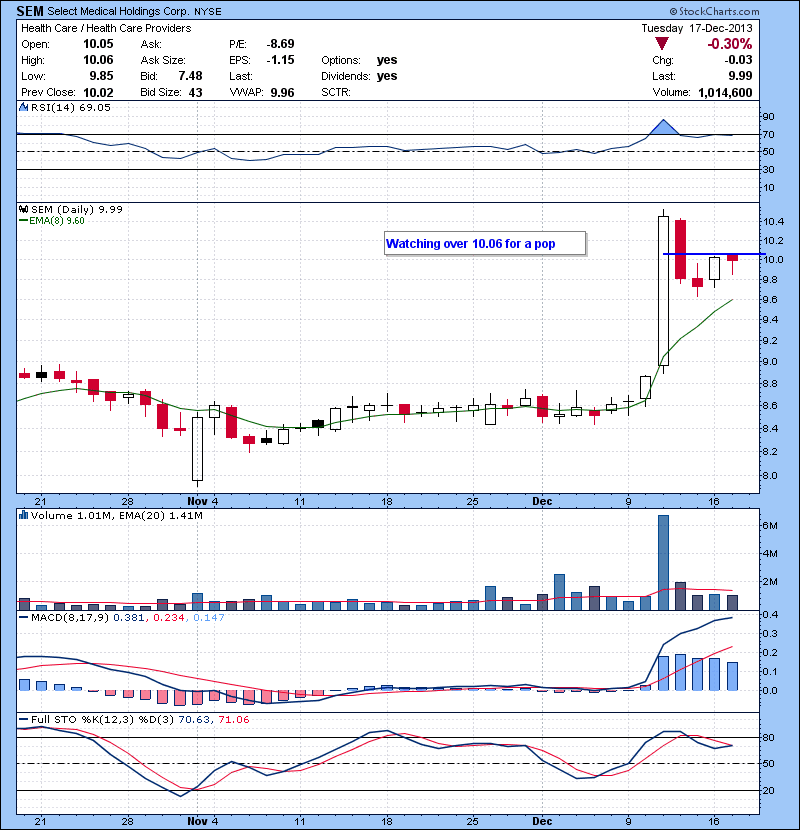Click the MACD signal value 0.234
This screenshot has height=830, width=800.
169,618
